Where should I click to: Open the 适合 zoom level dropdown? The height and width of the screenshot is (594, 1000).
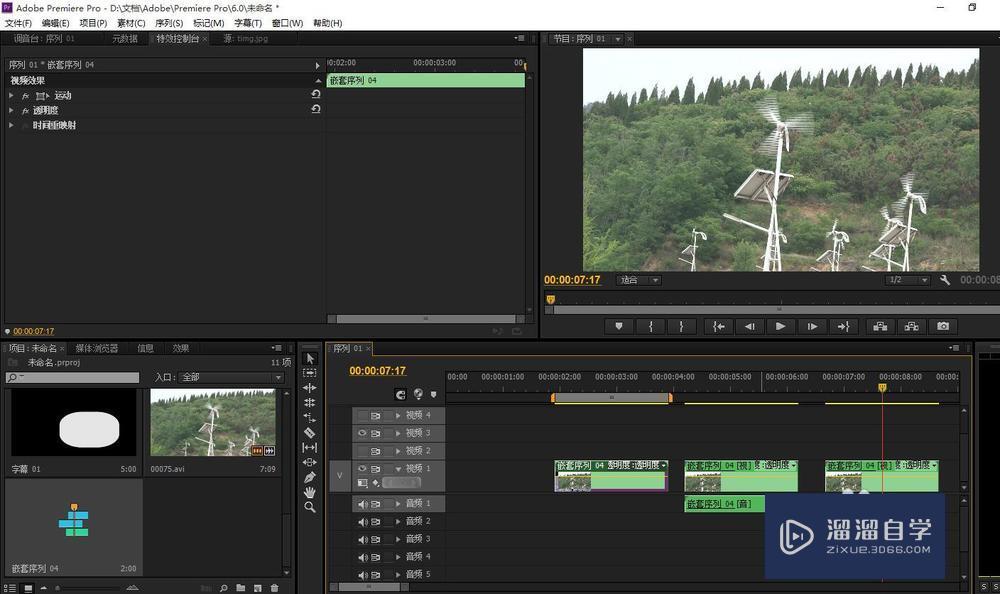click(639, 280)
